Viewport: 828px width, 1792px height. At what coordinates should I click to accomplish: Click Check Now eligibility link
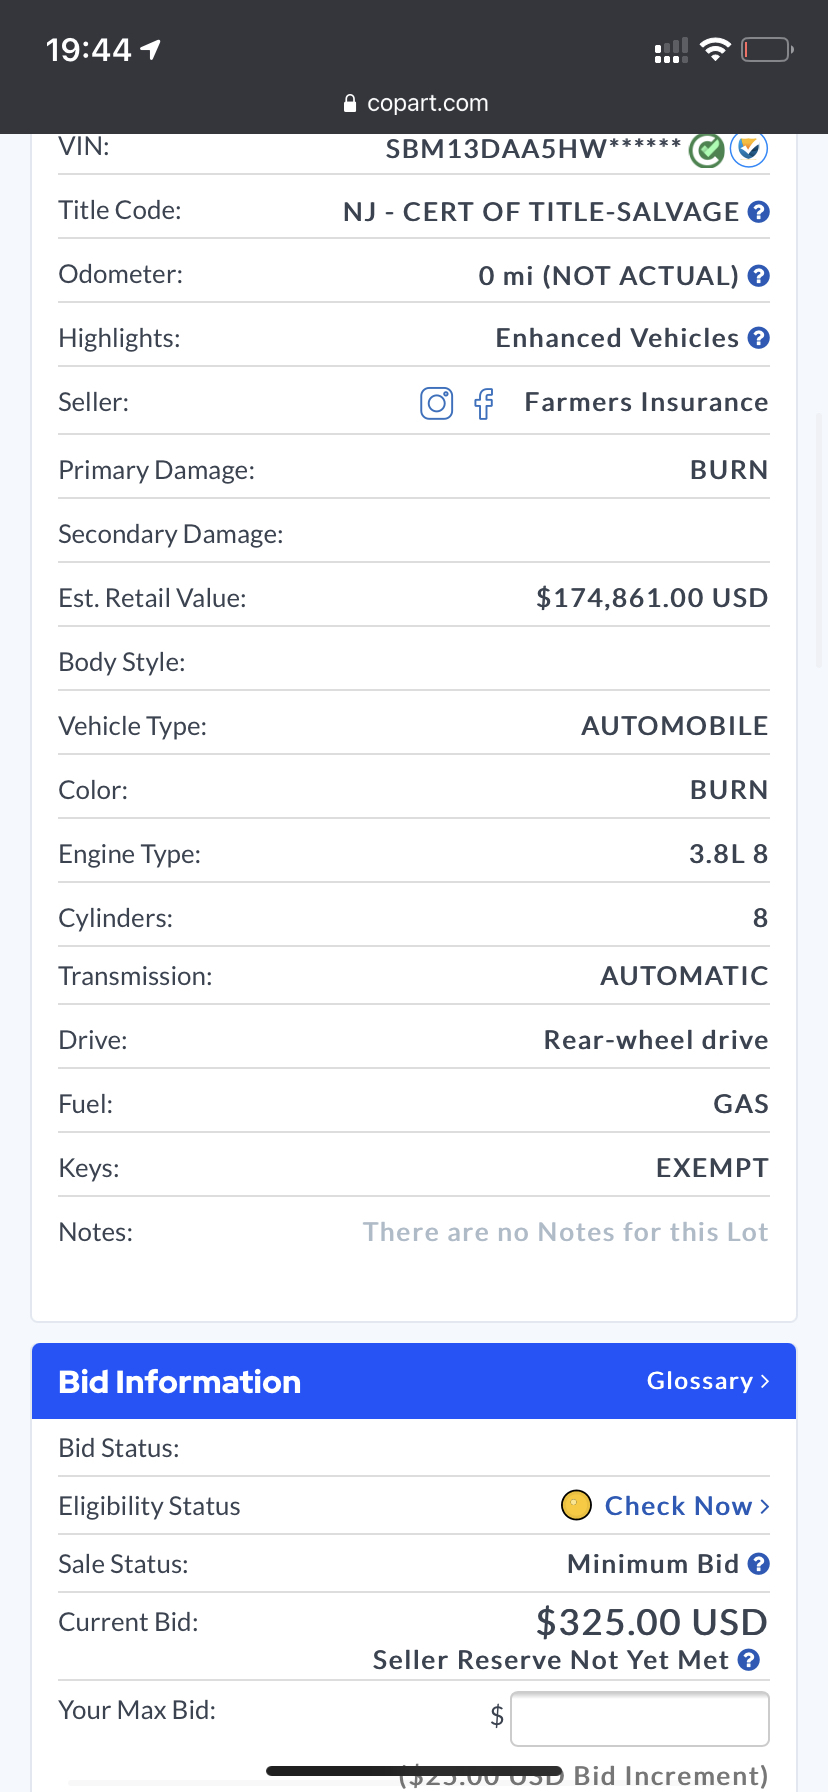678,1506
